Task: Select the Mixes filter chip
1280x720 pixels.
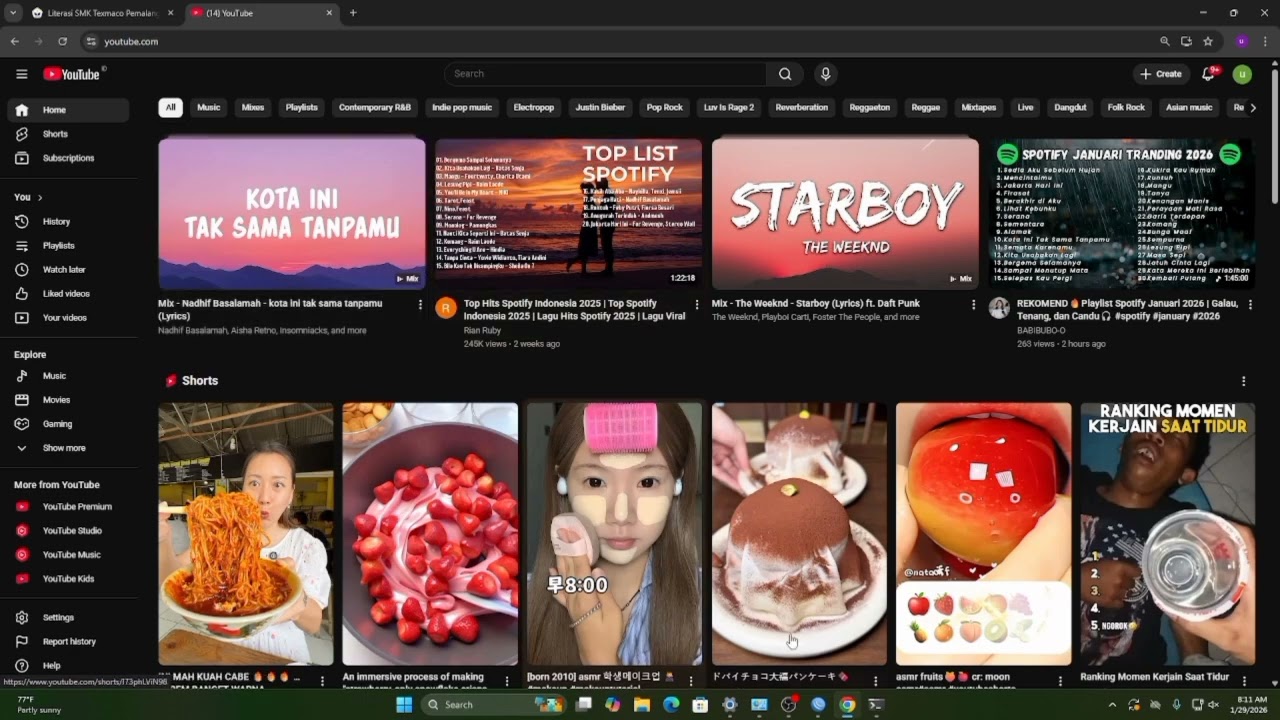Action: (253, 108)
